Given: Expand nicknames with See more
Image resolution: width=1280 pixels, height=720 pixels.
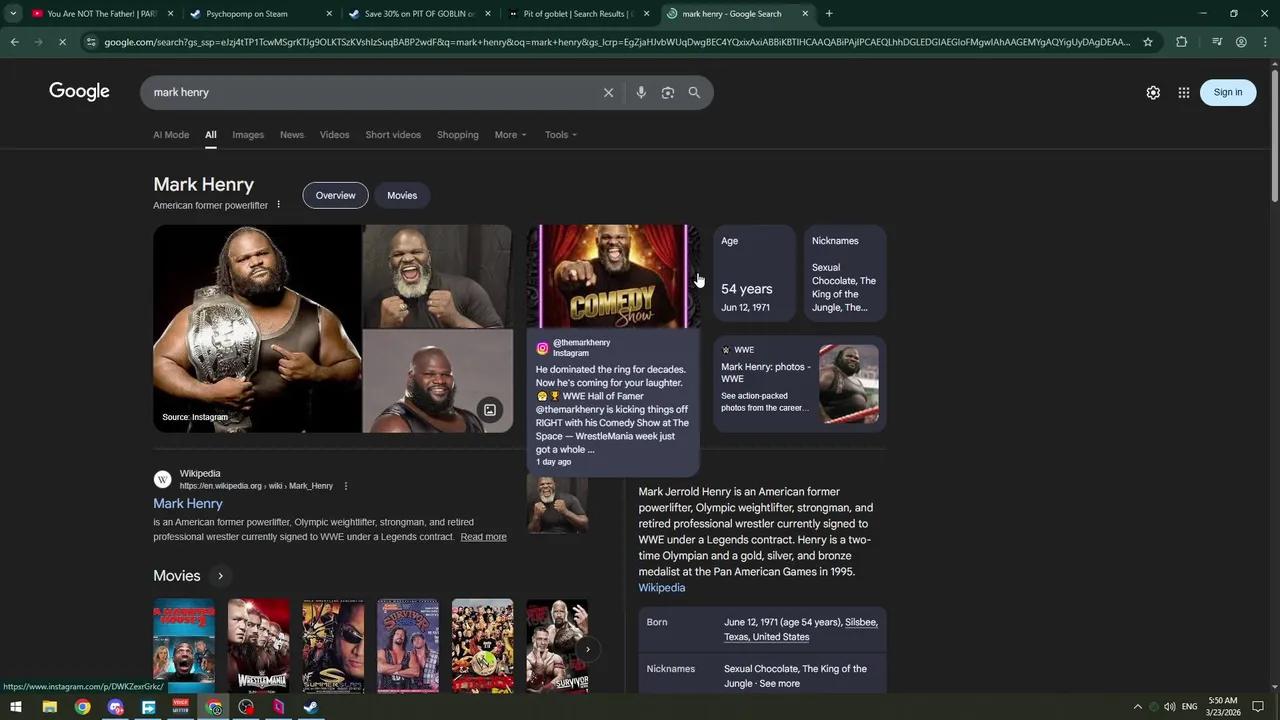Looking at the screenshot, I should pyautogui.click(x=779, y=684).
